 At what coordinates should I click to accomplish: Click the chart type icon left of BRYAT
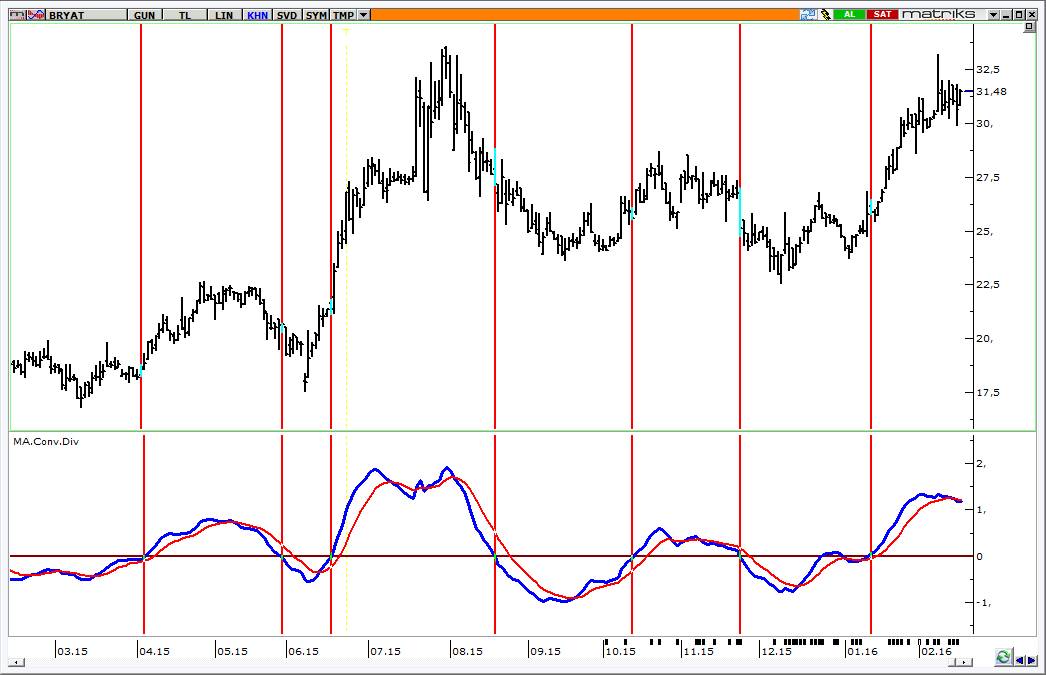coord(17,15)
